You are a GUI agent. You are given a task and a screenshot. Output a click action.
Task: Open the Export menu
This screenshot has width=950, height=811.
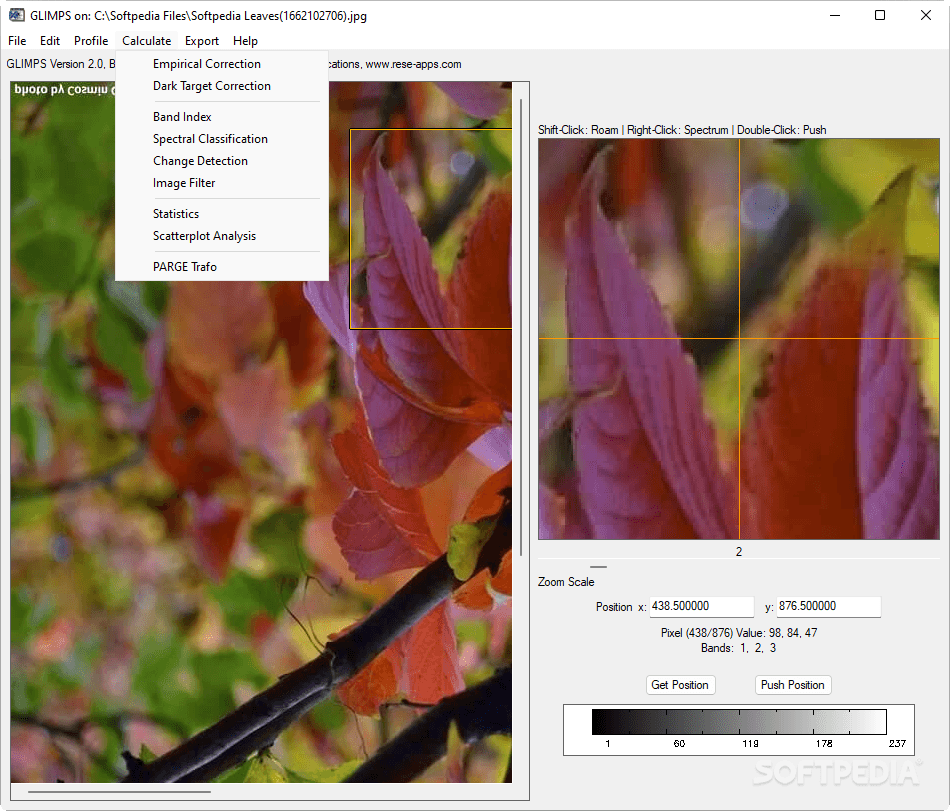pos(202,41)
